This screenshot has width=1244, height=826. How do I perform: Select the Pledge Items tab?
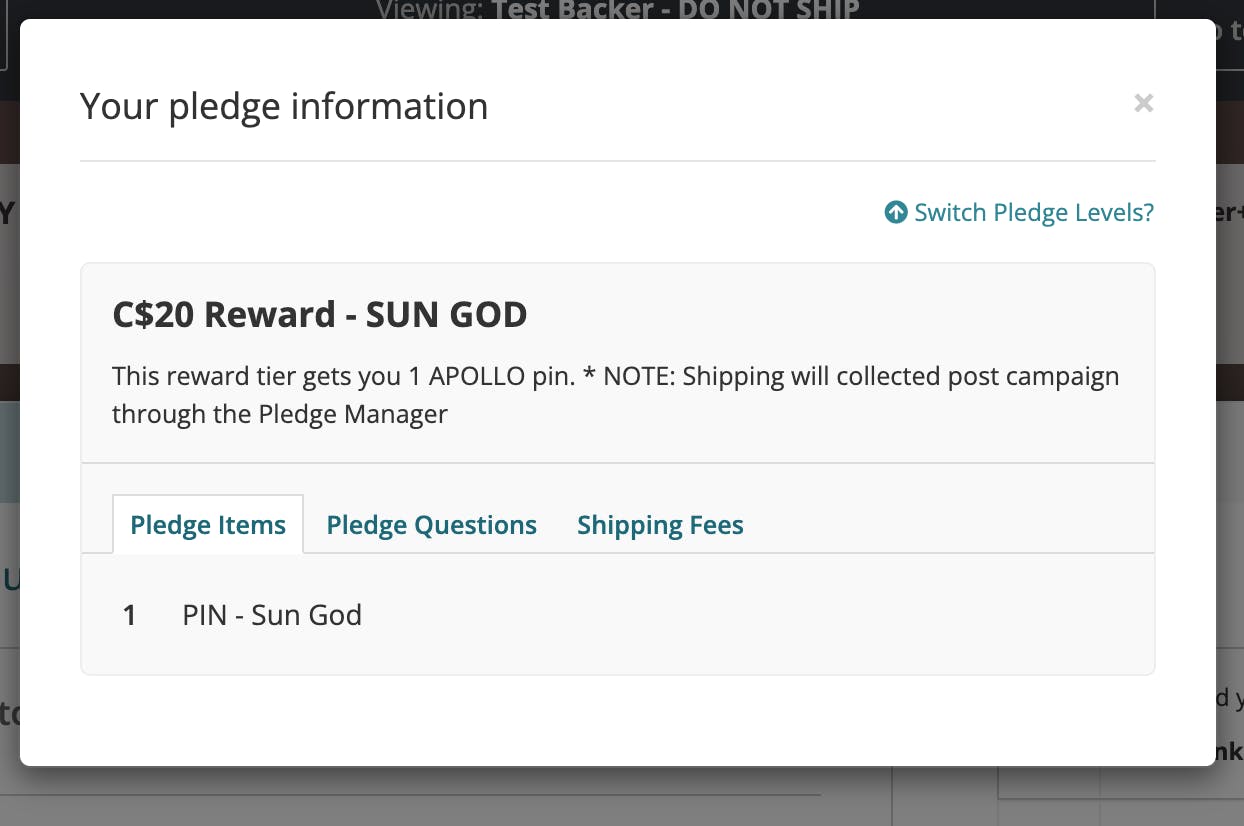208,525
